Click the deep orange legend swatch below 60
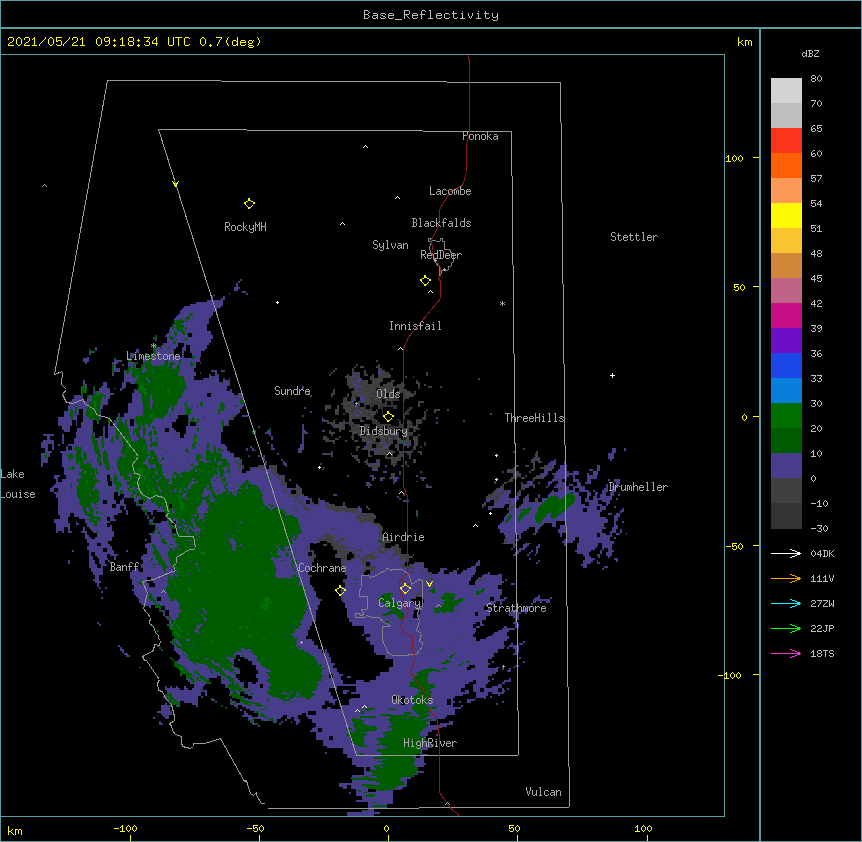Screen dimensions: 862x842 (786, 165)
